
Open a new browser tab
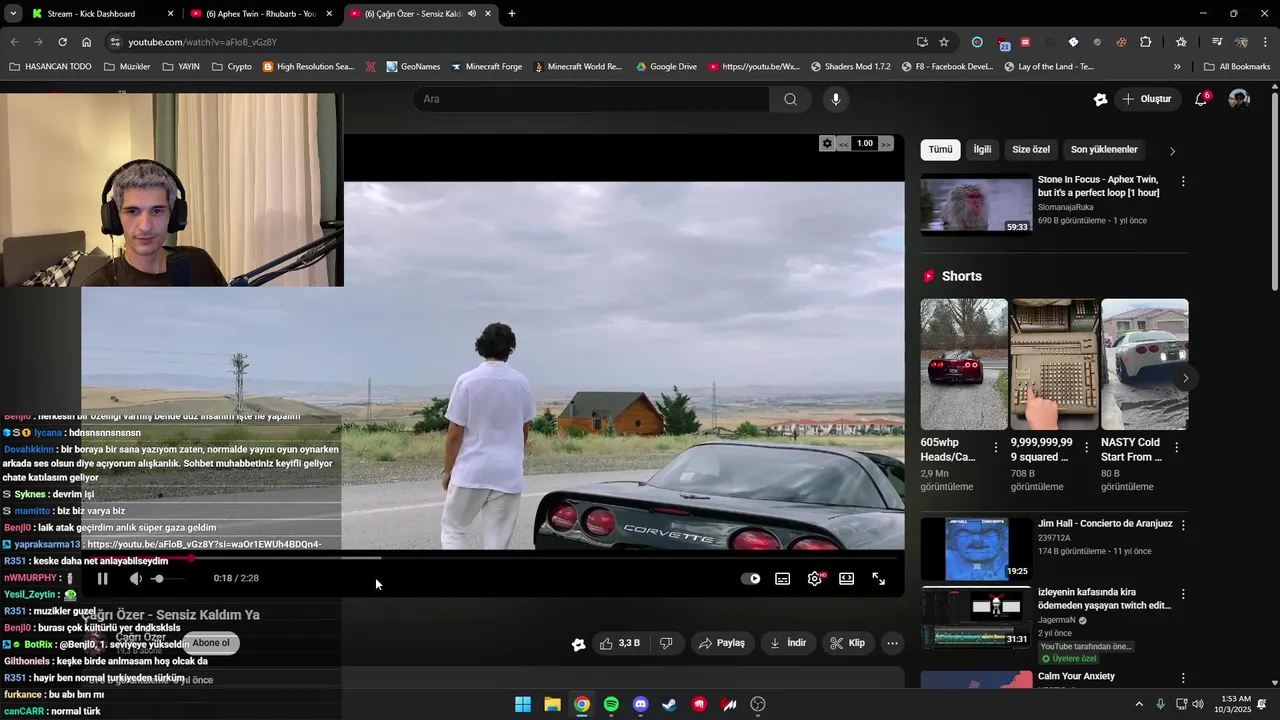(512, 14)
